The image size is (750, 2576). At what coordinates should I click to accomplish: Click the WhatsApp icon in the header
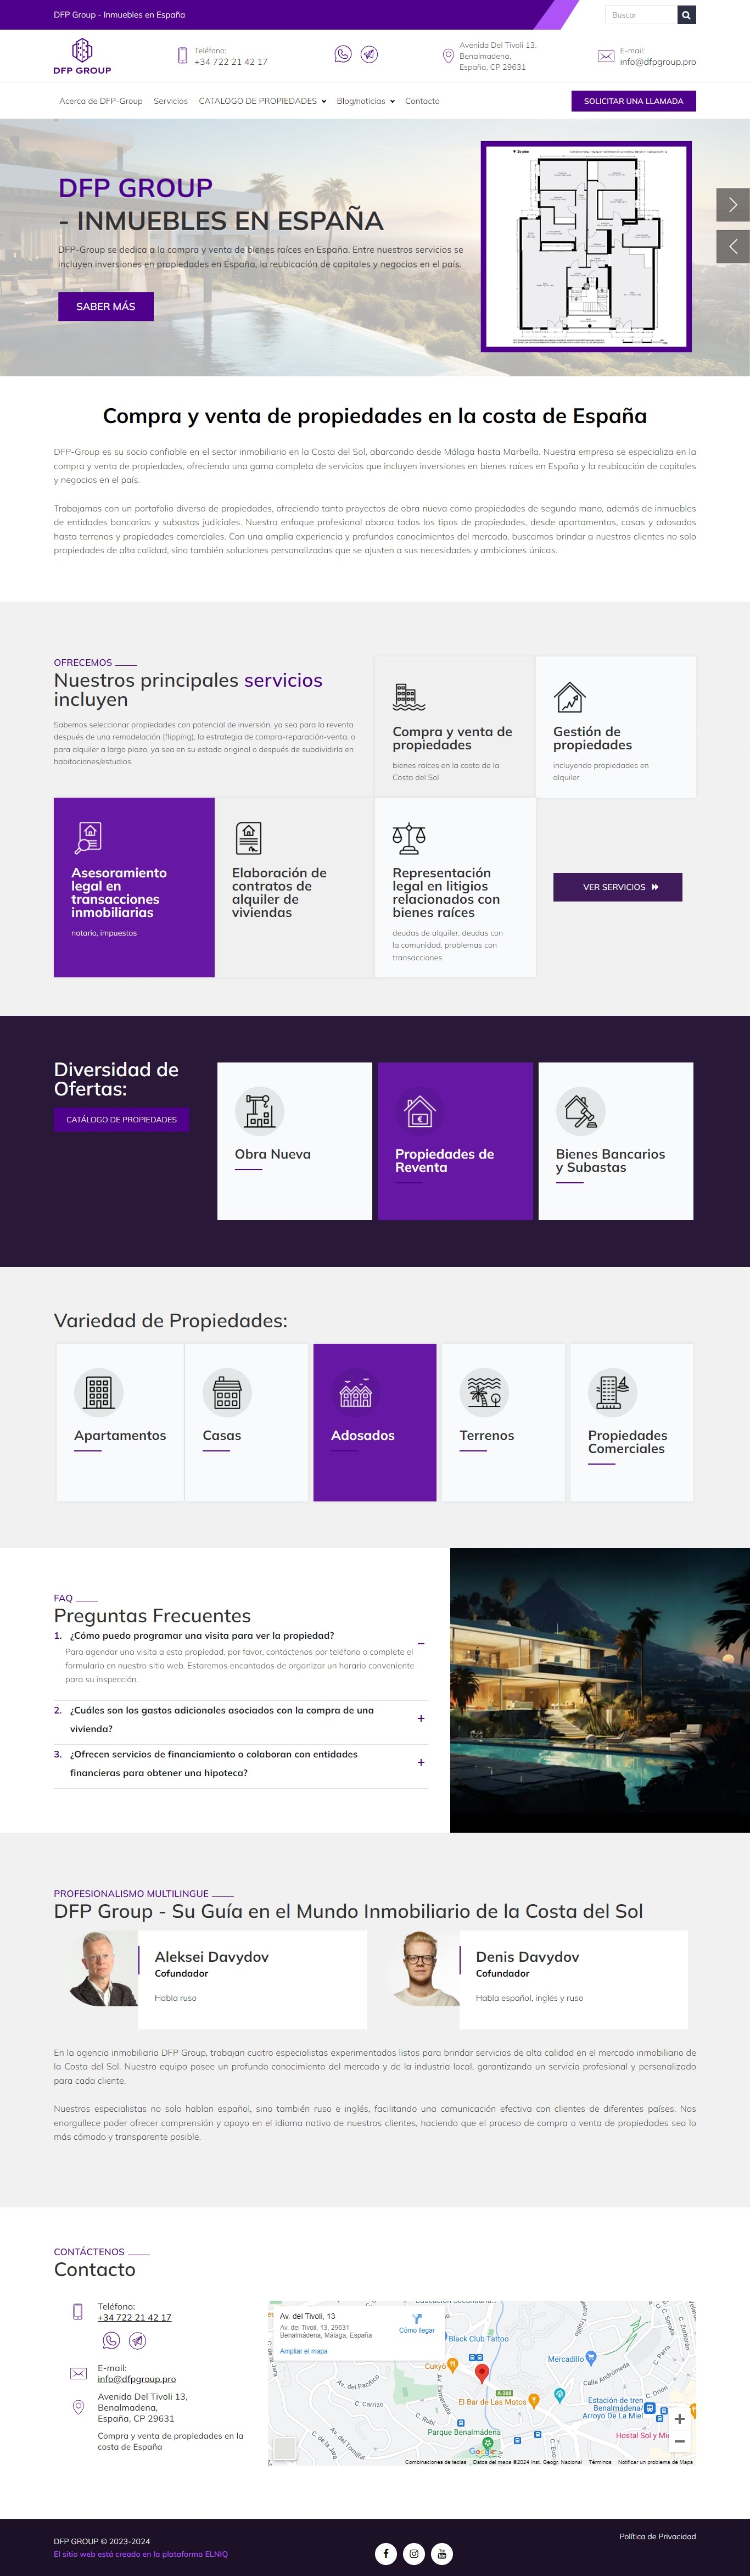343,55
